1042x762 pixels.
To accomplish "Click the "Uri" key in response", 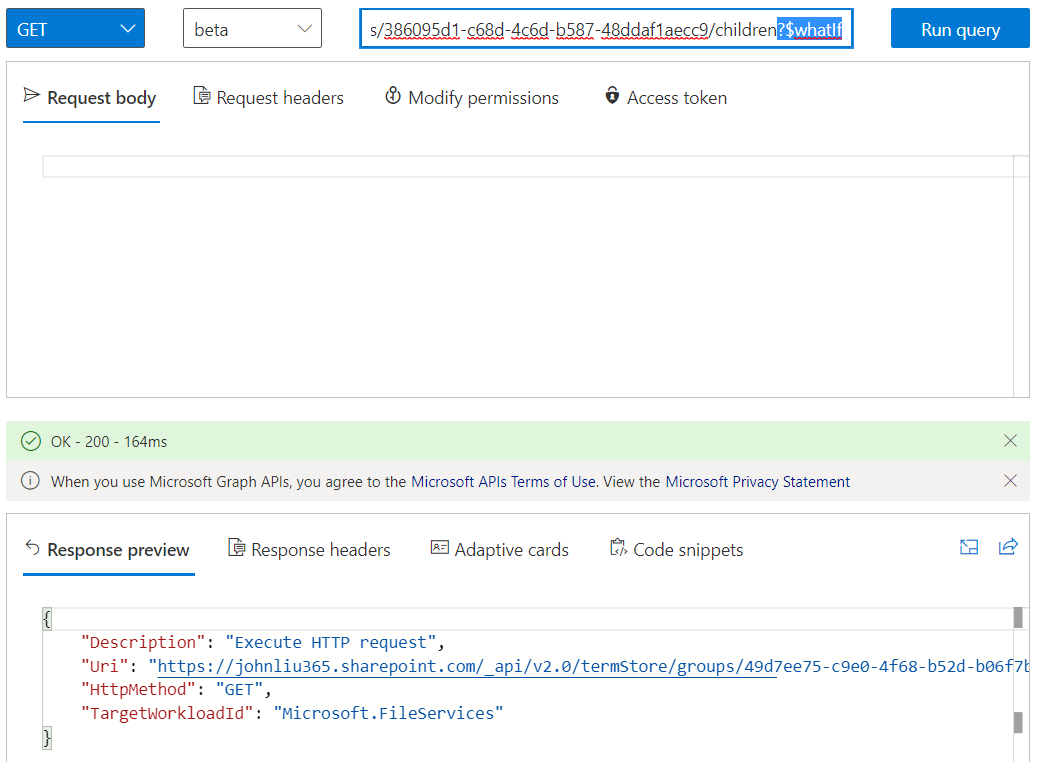I will point(104,666).
